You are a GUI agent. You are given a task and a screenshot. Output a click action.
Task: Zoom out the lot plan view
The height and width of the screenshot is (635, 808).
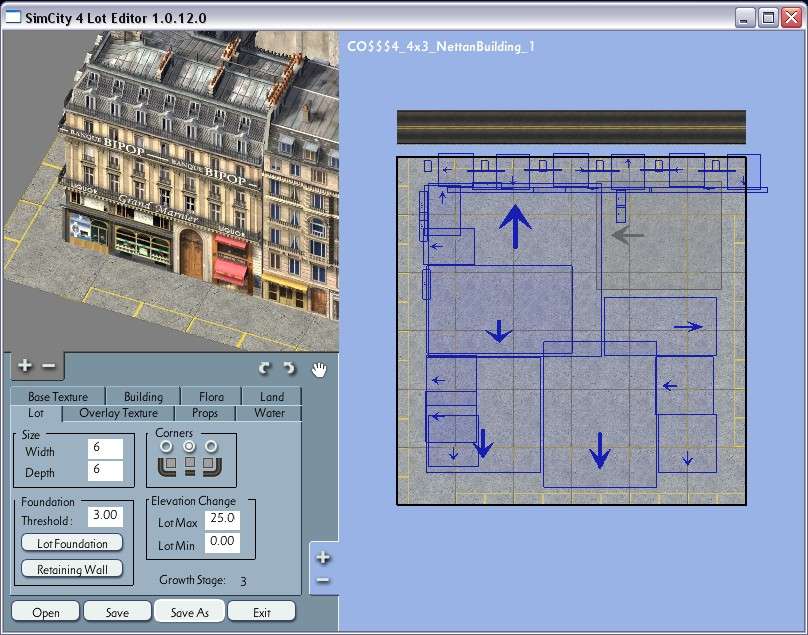pos(323,580)
